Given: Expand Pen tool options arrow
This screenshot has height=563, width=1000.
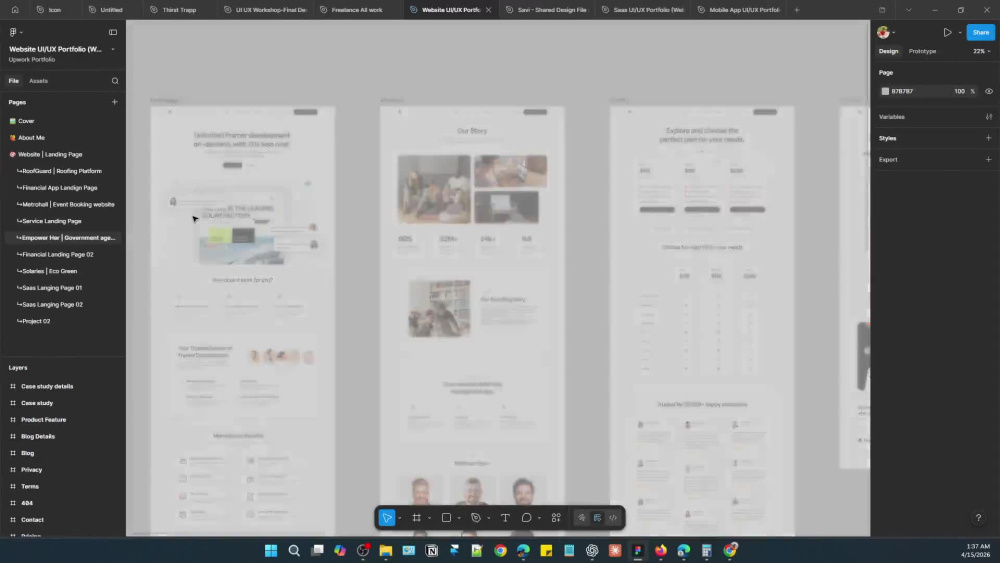Looking at the screenshot, I should point(489,518).
